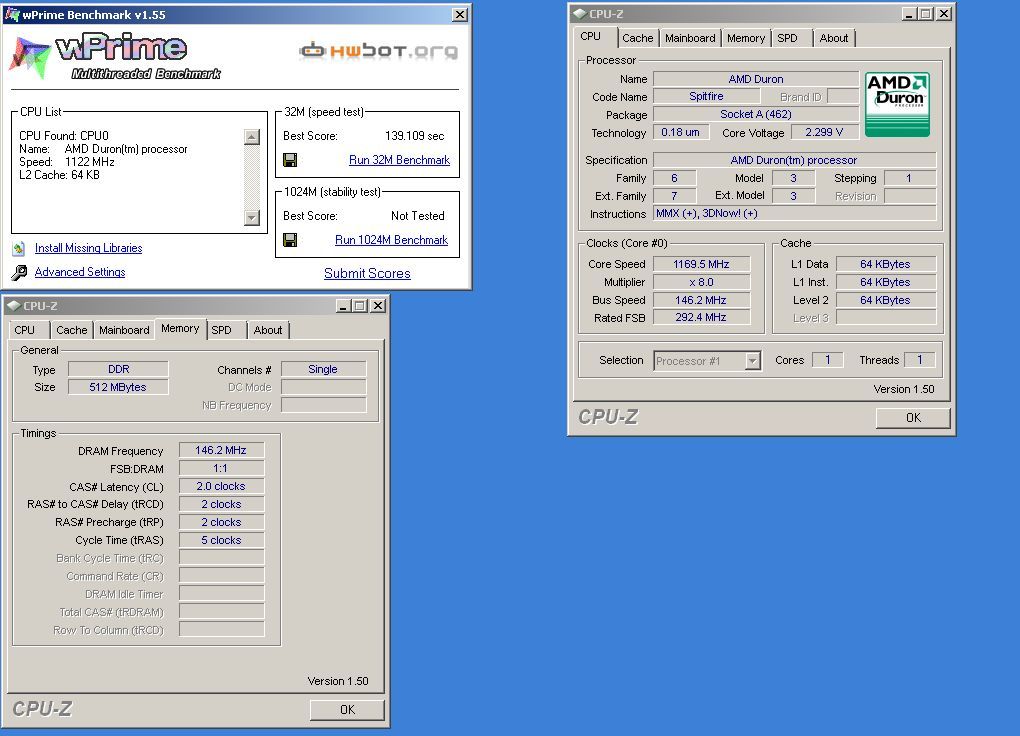Image resolution: width=1020 pixels, height=736 pixels.
Task: Click the CPU-Z memory window title icon
Action: 14,306
